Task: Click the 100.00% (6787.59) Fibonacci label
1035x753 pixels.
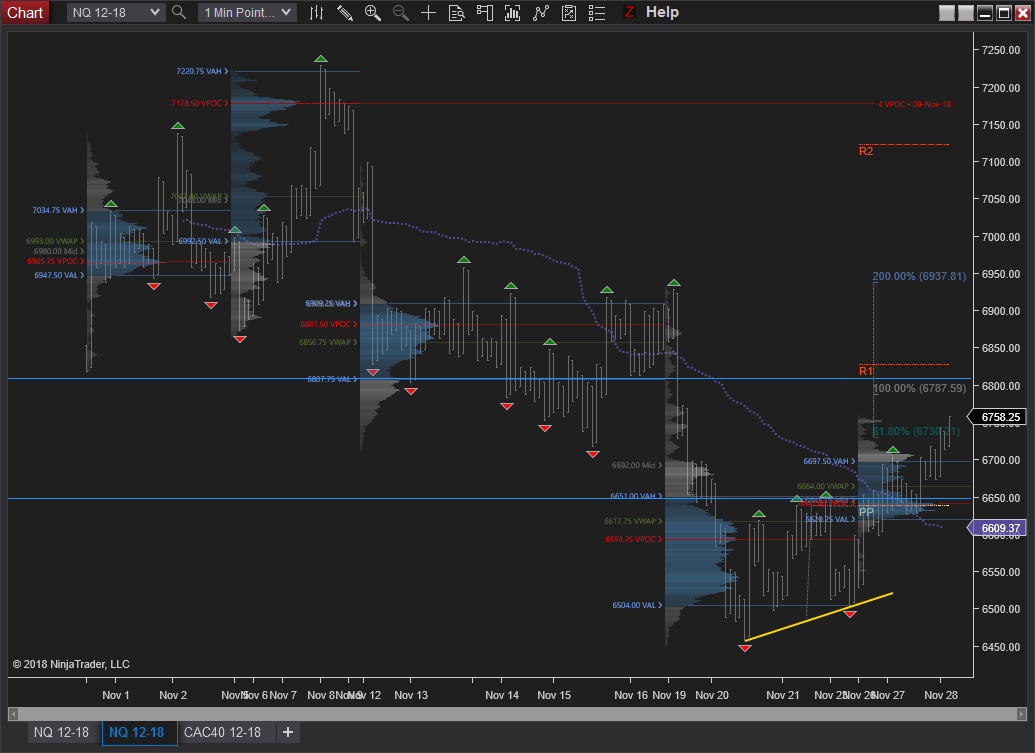Action: coord(919,388)
